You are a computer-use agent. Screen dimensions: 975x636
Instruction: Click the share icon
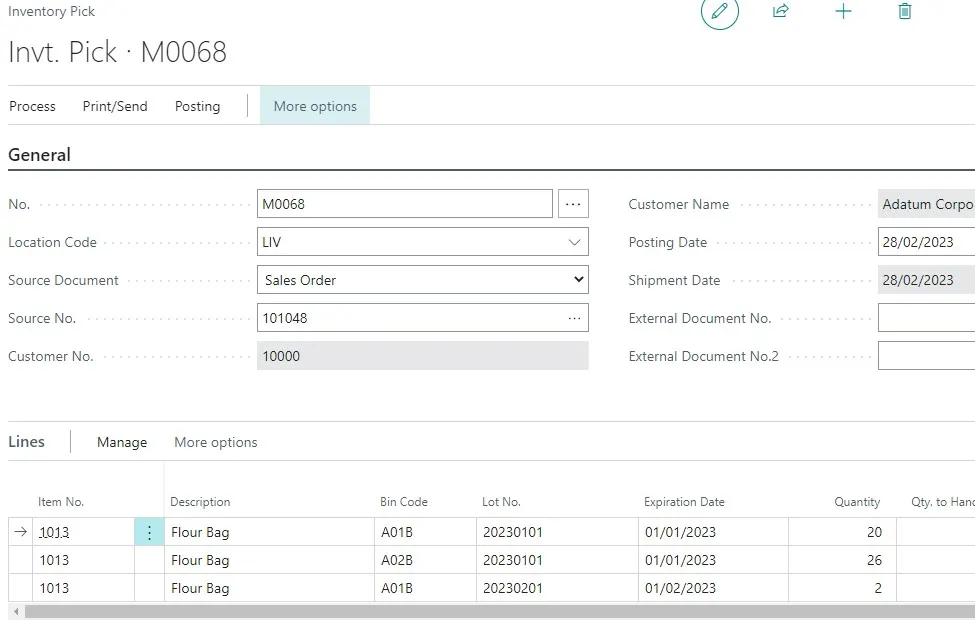tap(780, 11)
